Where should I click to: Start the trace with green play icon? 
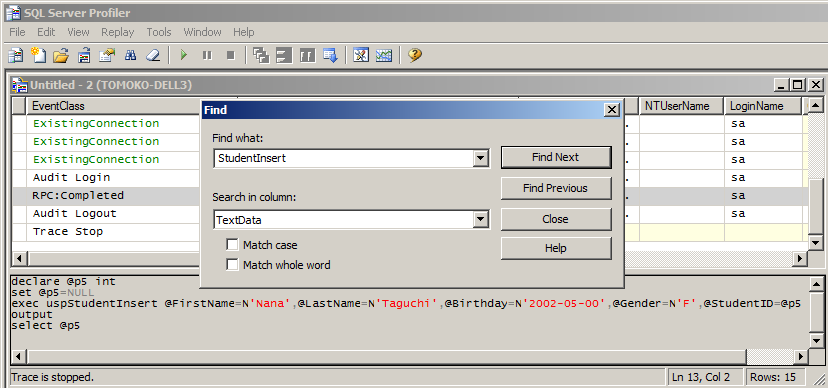pos(184,55)
